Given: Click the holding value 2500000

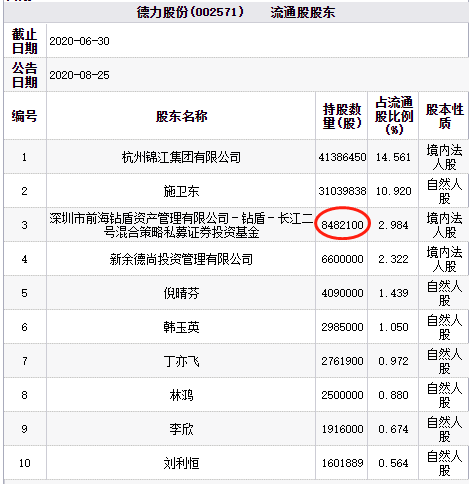Looking at the screenshot, I should point(342,395).
